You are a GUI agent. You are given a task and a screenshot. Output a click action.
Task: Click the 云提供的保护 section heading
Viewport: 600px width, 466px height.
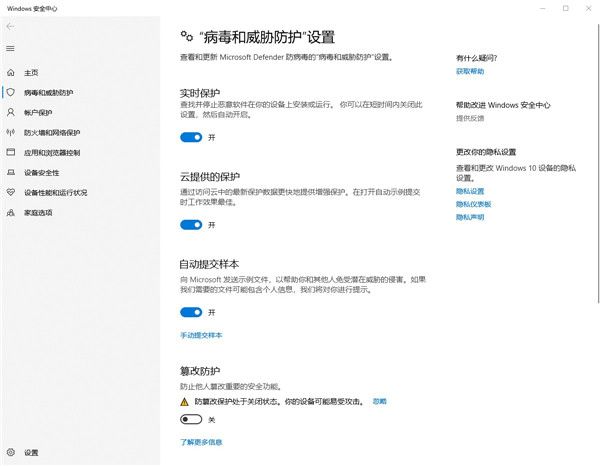point(210,177)
